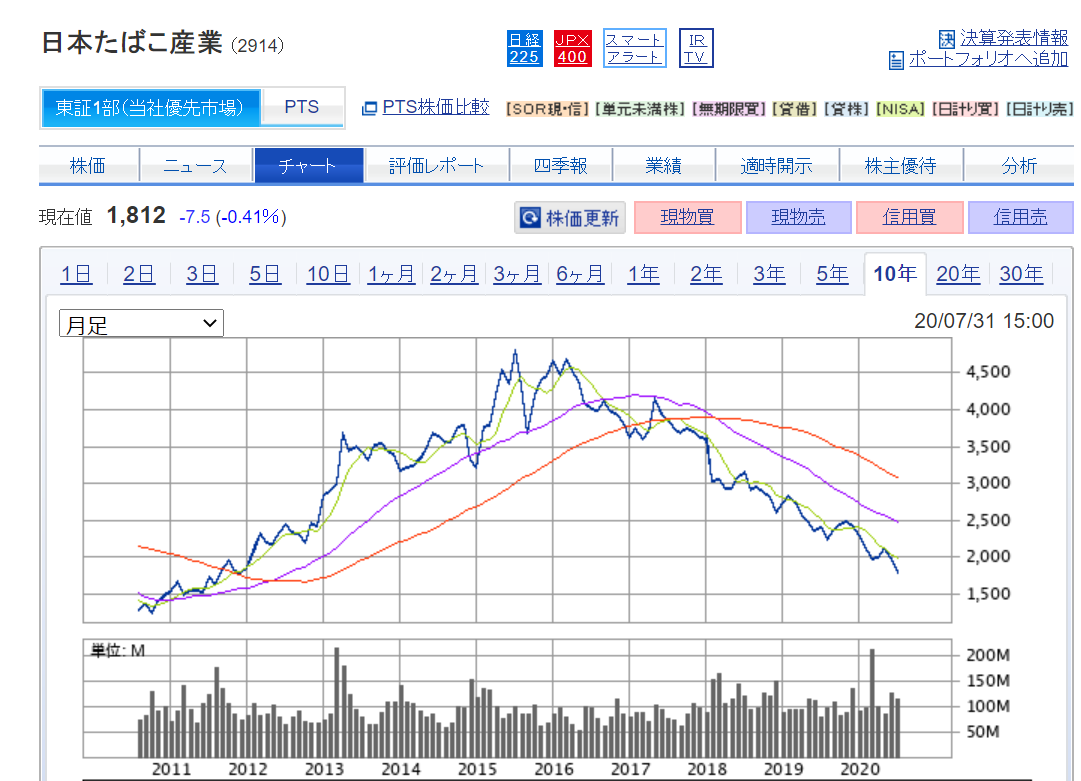The image size is (1081, 781).
Task: Show the 5年 chart range
Action: click(x=832, y=274)
